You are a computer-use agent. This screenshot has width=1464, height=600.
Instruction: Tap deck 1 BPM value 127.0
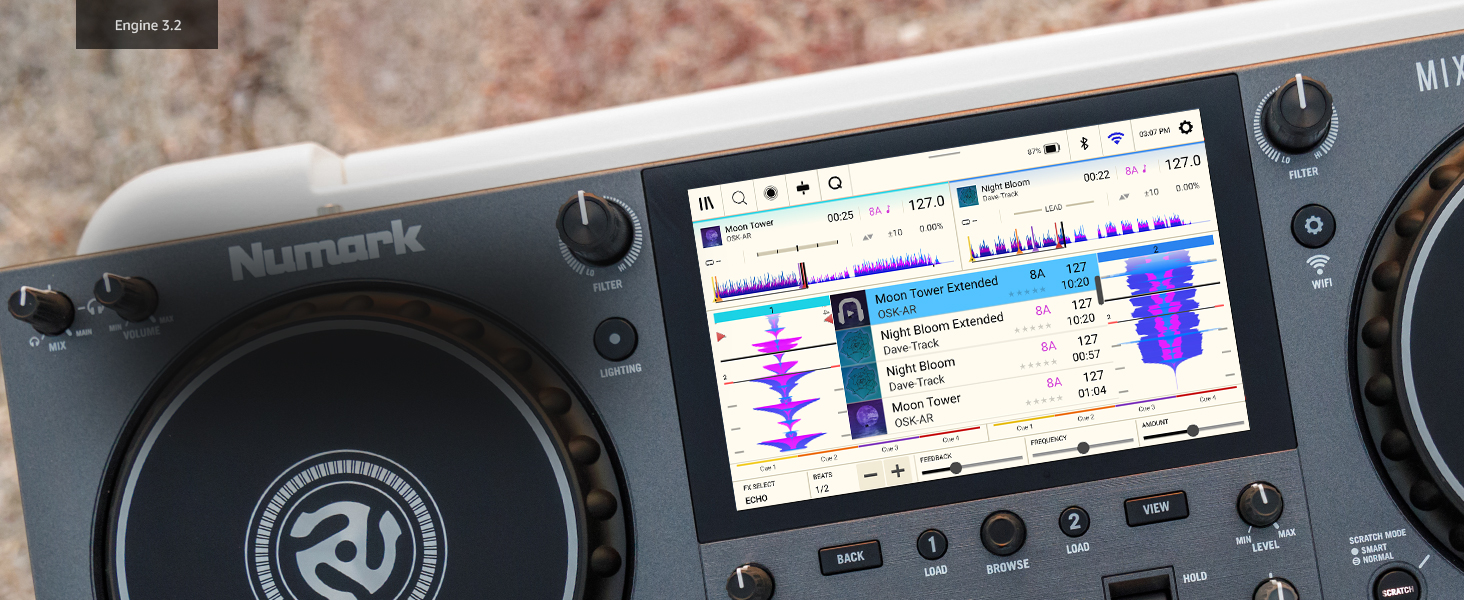(x=925, y=203)
